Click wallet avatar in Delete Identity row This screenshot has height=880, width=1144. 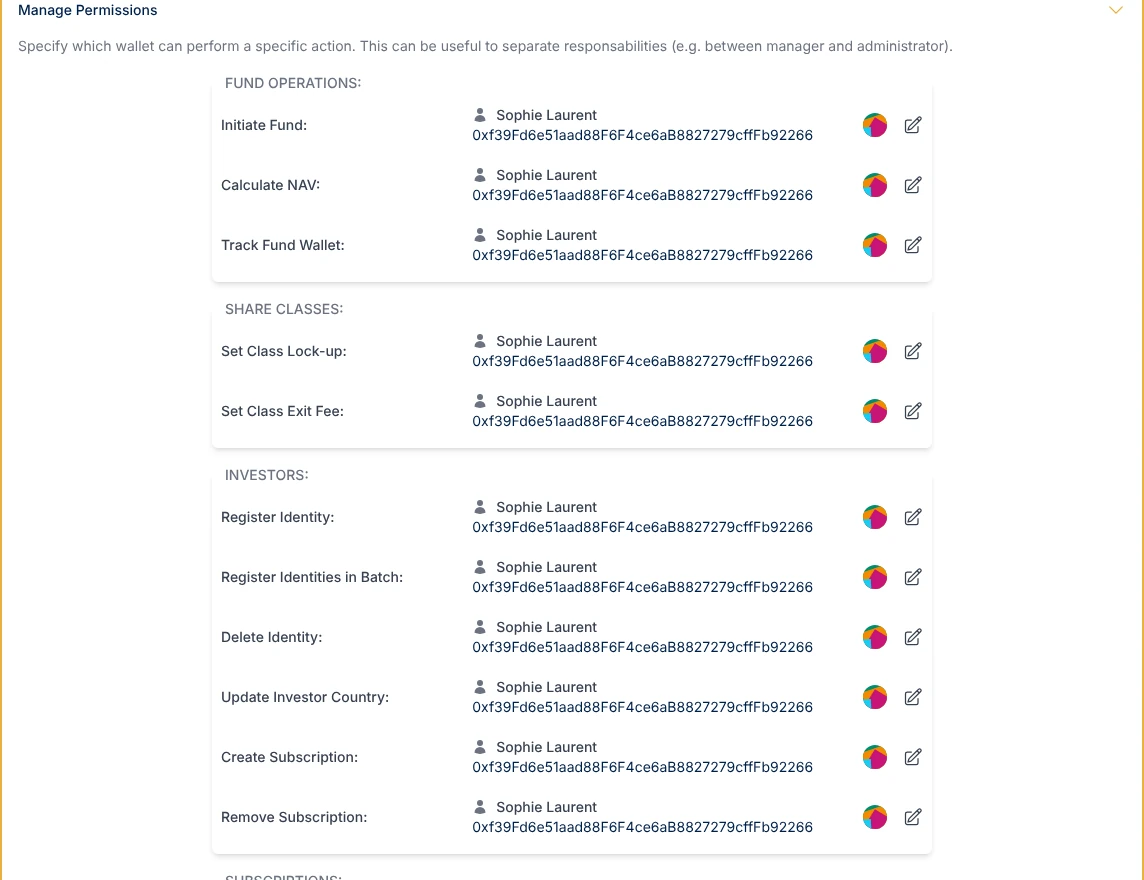tap(875, 637)
